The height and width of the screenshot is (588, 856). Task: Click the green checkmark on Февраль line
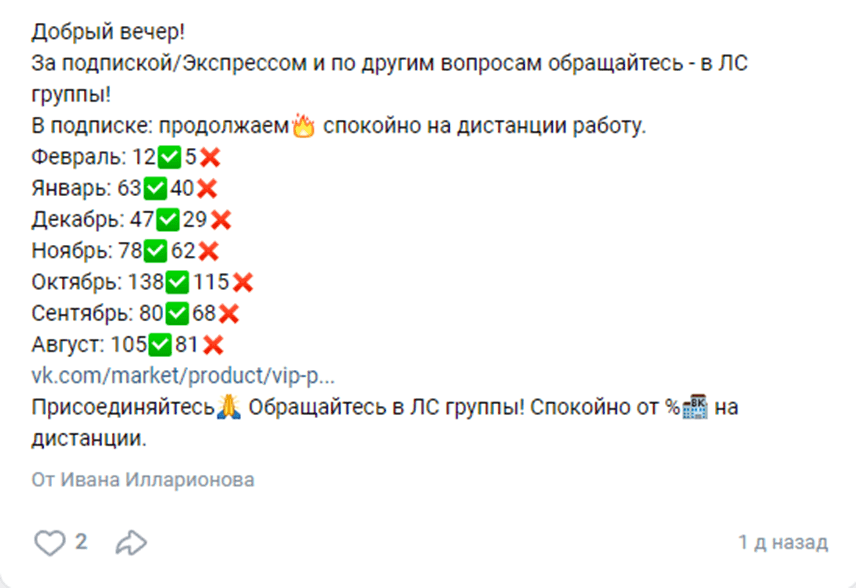pyautogui.click(x=169, y=158)
